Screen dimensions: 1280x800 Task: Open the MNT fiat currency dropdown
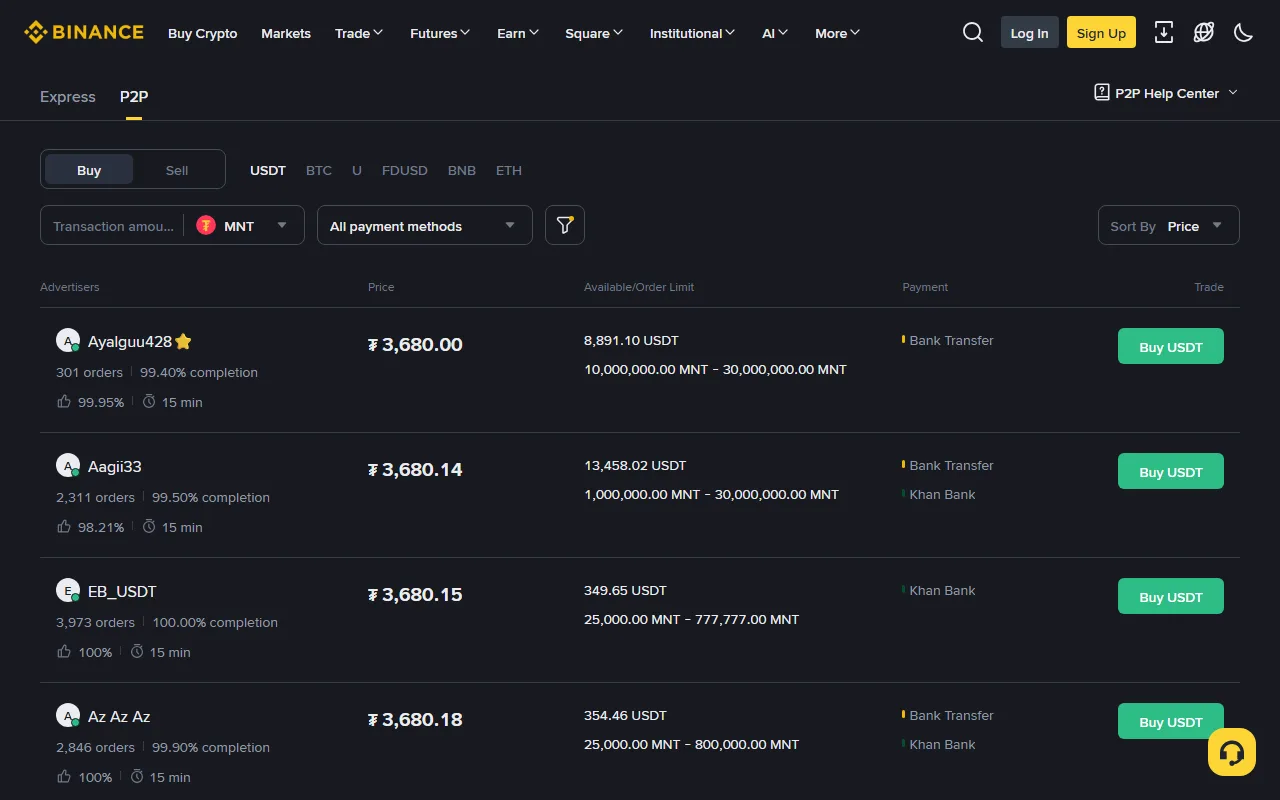[244, 225]
